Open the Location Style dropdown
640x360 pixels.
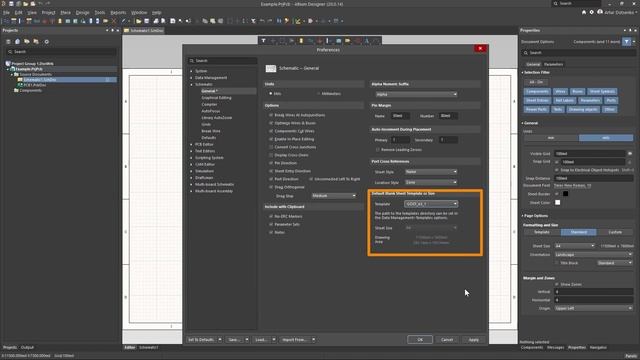(x=431, y=182)
